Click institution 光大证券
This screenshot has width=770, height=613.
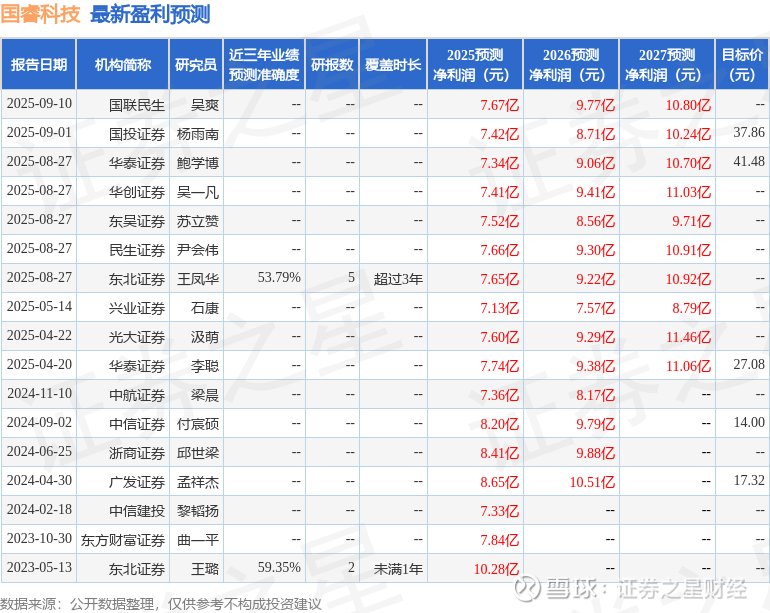(x=137, y=336)
